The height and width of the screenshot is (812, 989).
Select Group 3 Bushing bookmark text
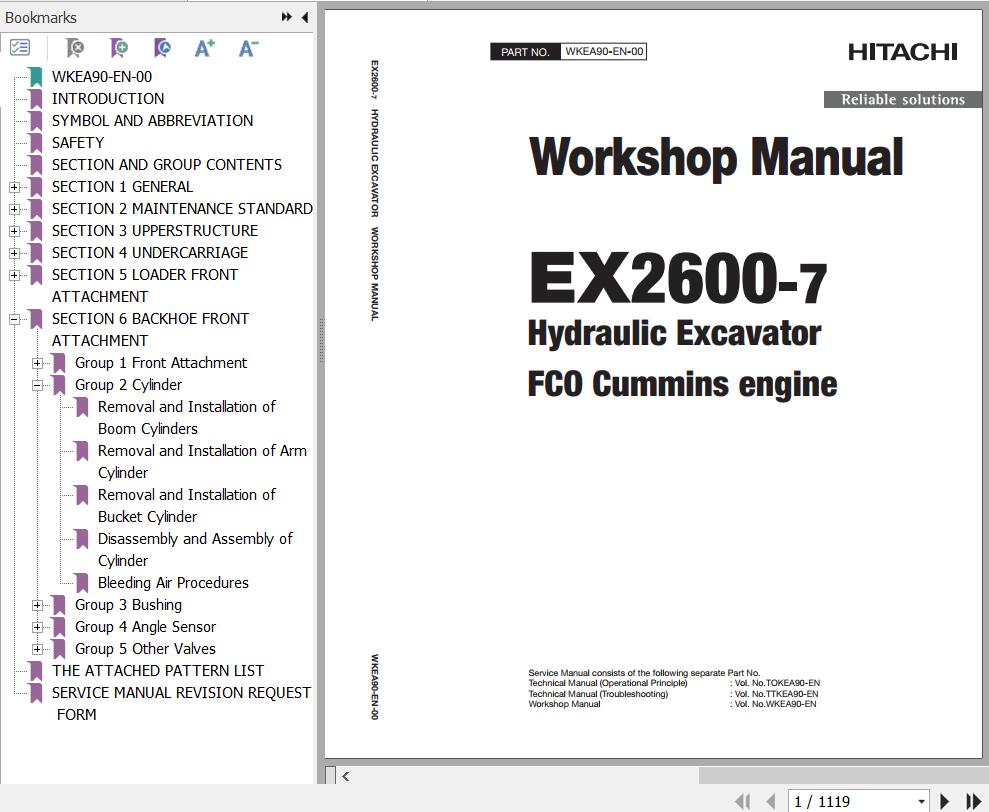click(128, 605)
